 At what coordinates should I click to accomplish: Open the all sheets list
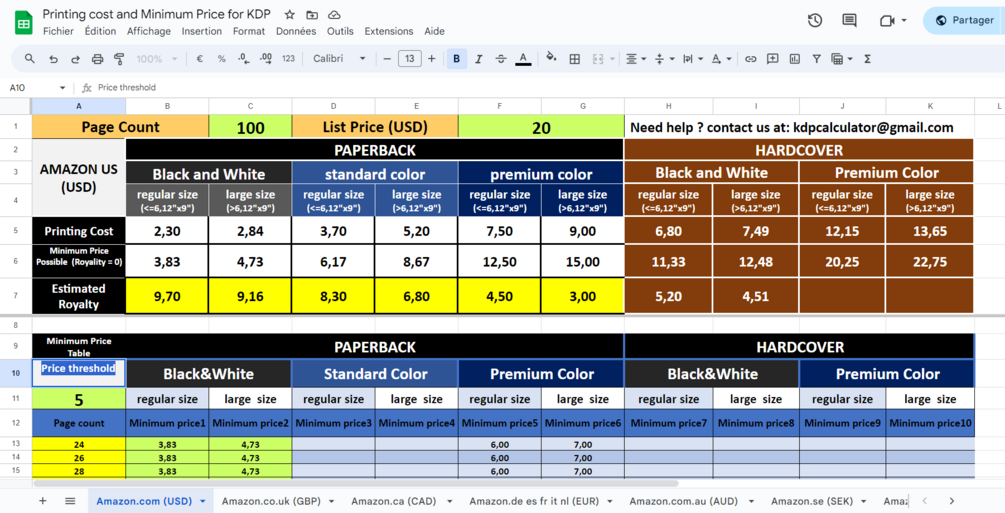point(70,501)
